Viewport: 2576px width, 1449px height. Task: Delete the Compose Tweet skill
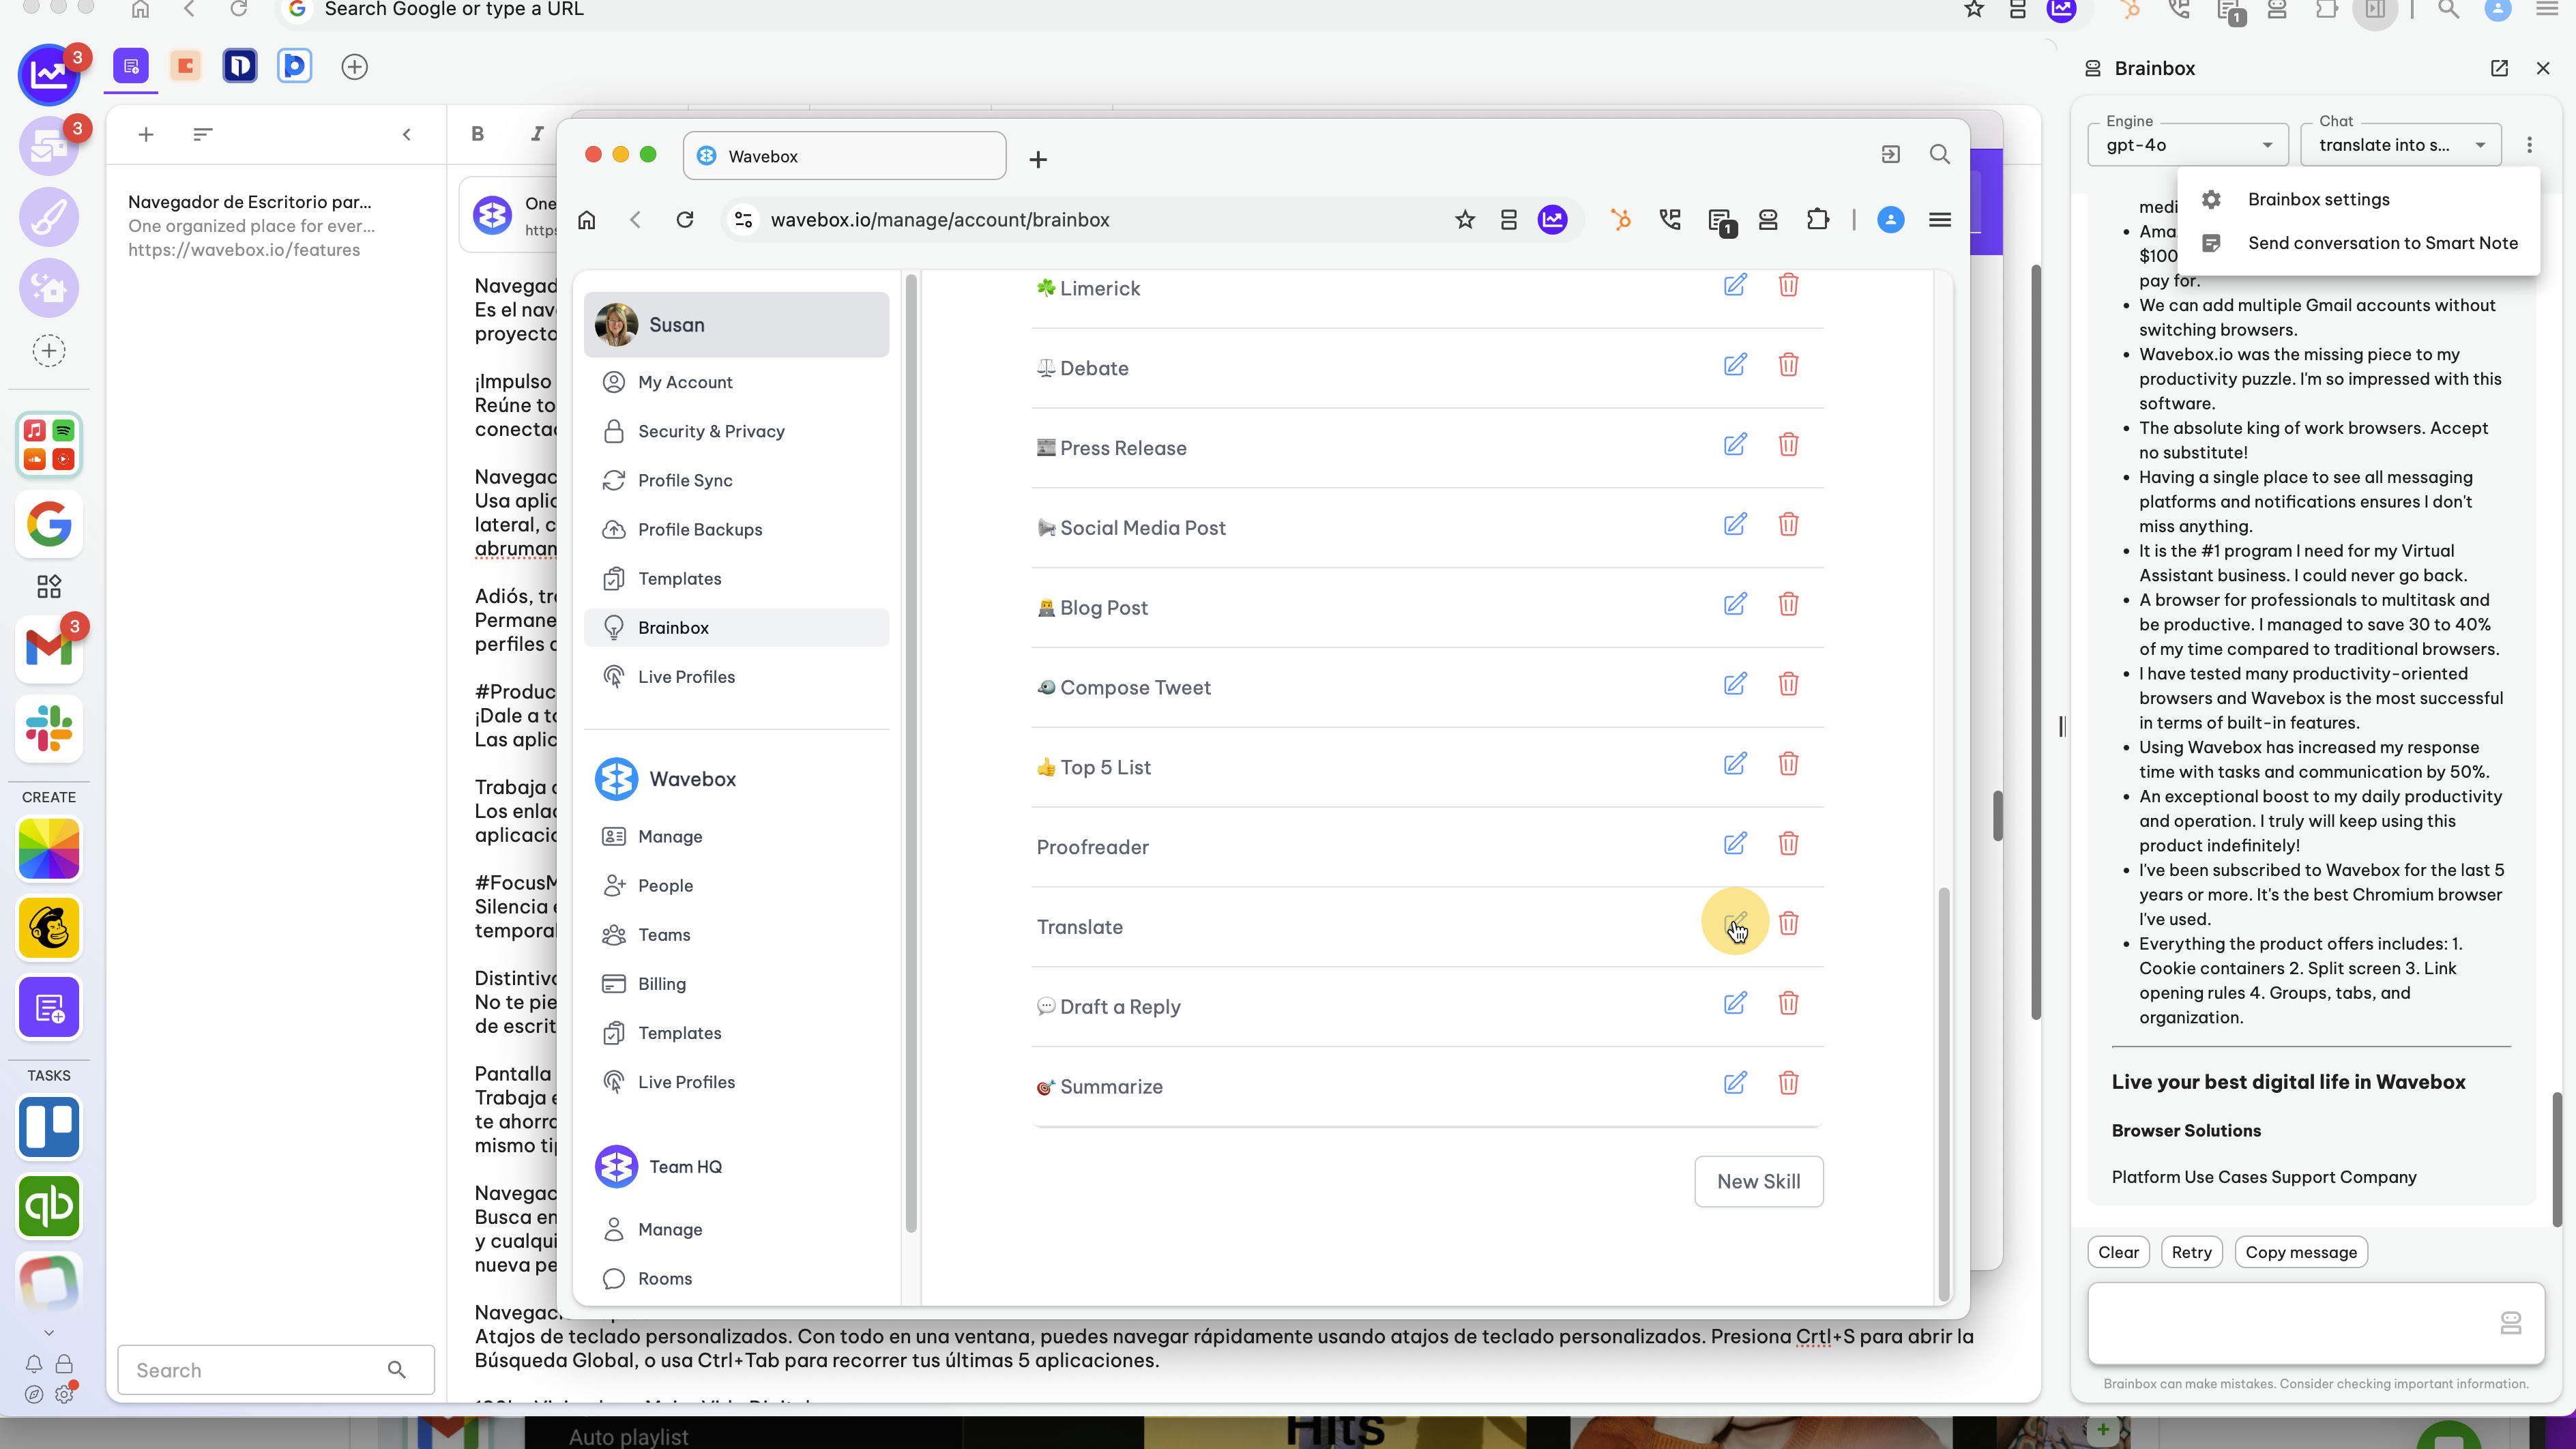(1788, 684)
